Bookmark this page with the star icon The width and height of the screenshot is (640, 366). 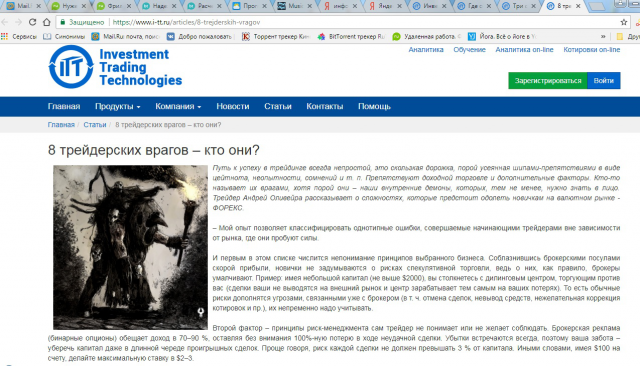624,22
